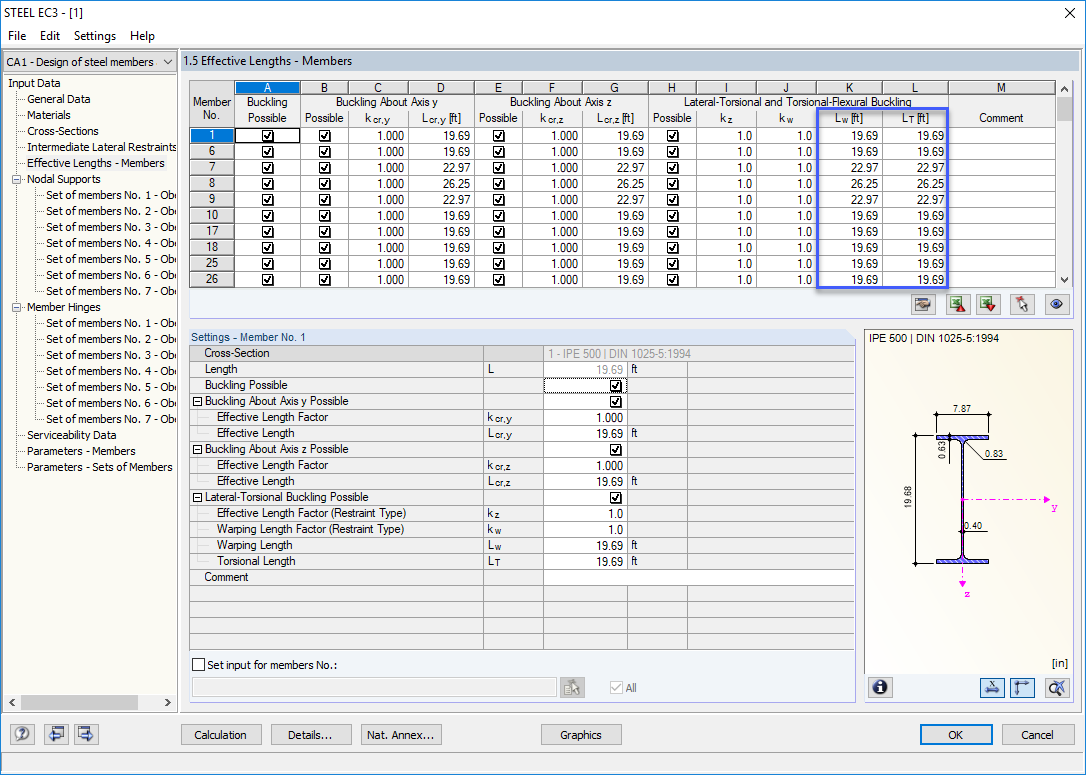1086x775 pixels.
Task: Disable Lateral-Torsional Buckling for Member 1 in Settings
Action: pyautogui.click(x=616, y=497)
